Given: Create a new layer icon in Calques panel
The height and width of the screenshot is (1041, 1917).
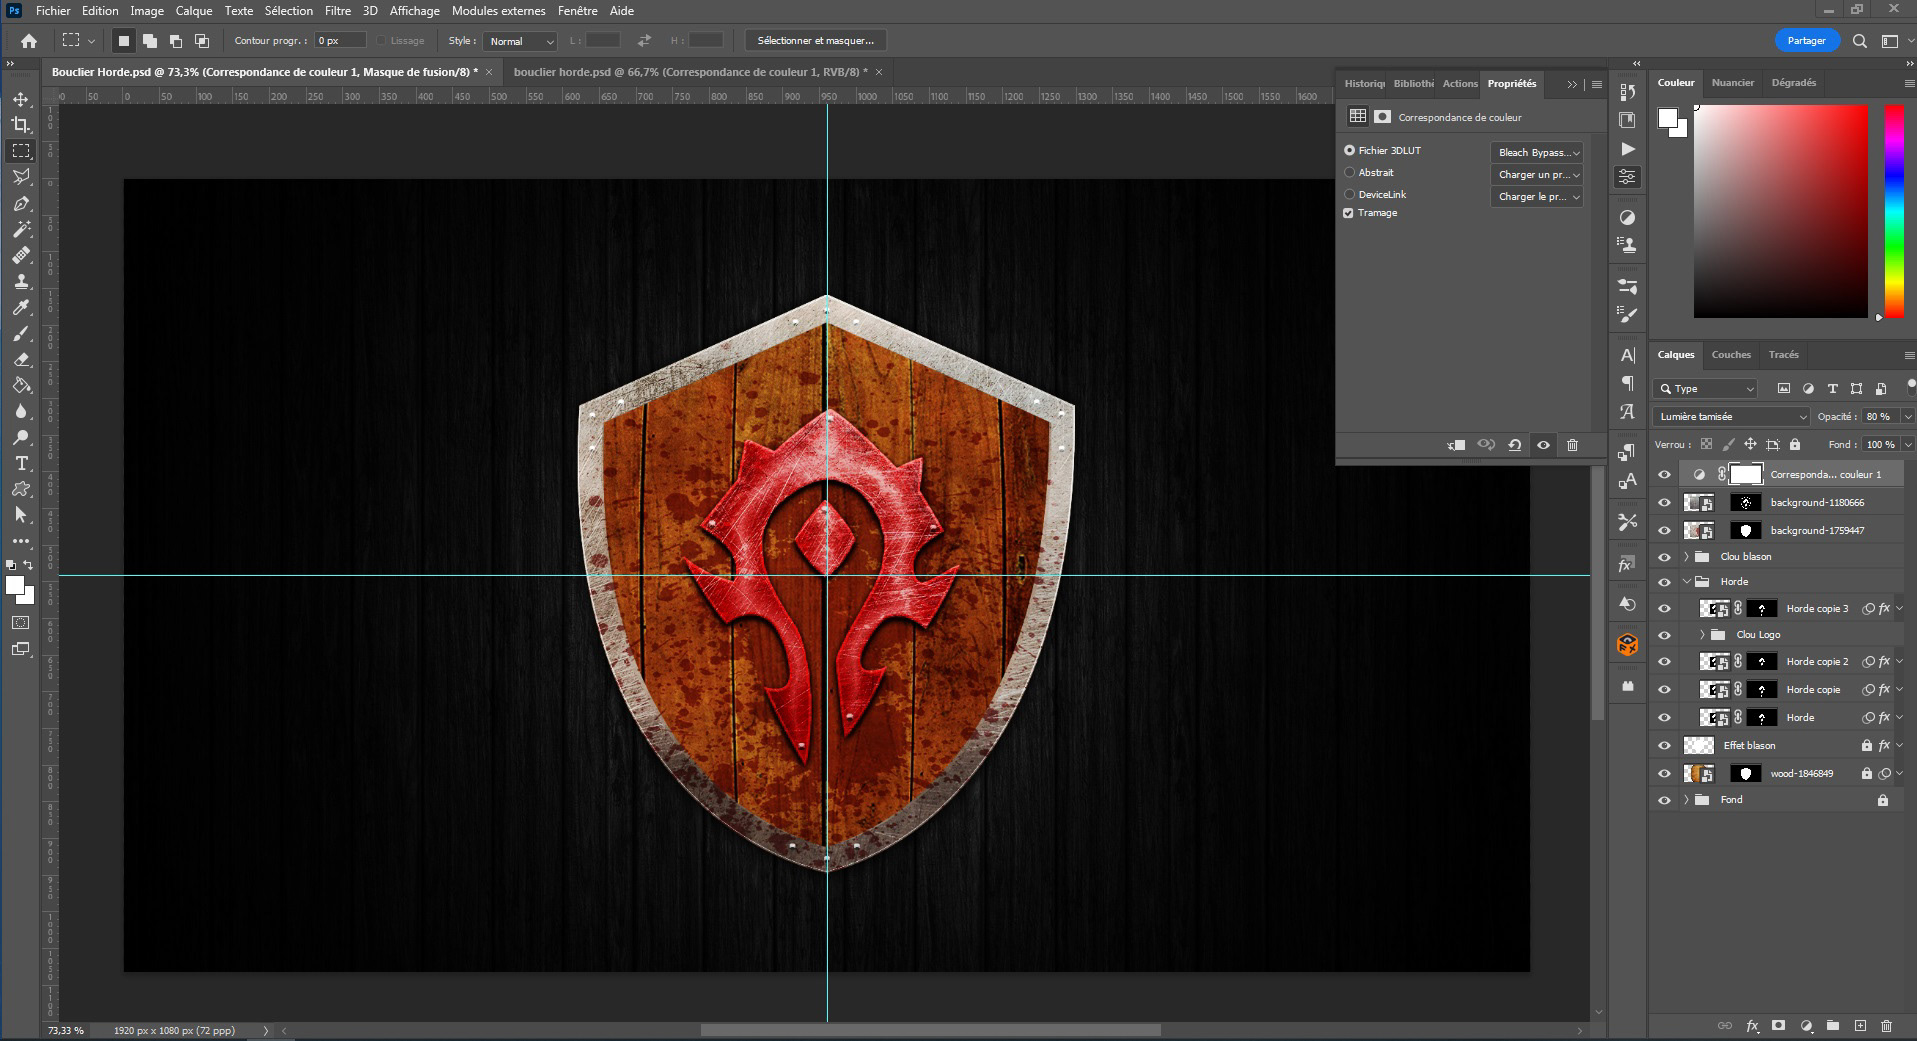Looking at the screenshot, I should 1860,1026.
